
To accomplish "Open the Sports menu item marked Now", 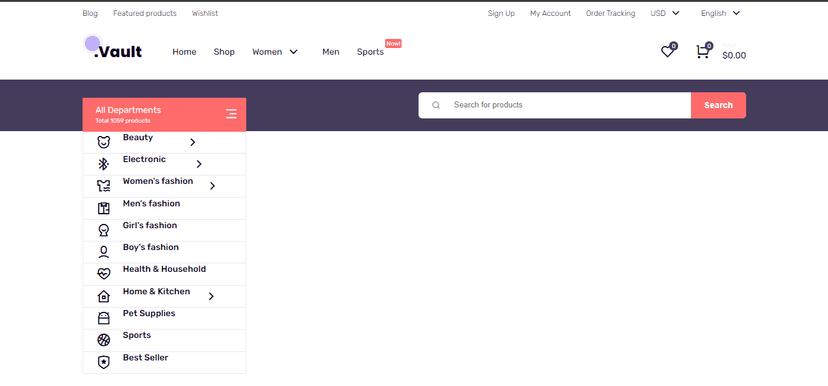I will pos(370,52).
